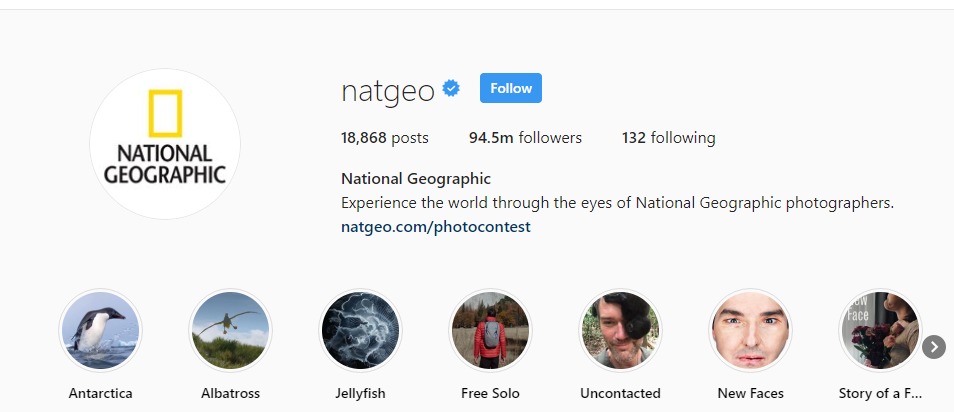Click the National Geographic profile picture
The width and height of the screenshot is (954, 412).
pyautogui.click(x=165, y=144)
